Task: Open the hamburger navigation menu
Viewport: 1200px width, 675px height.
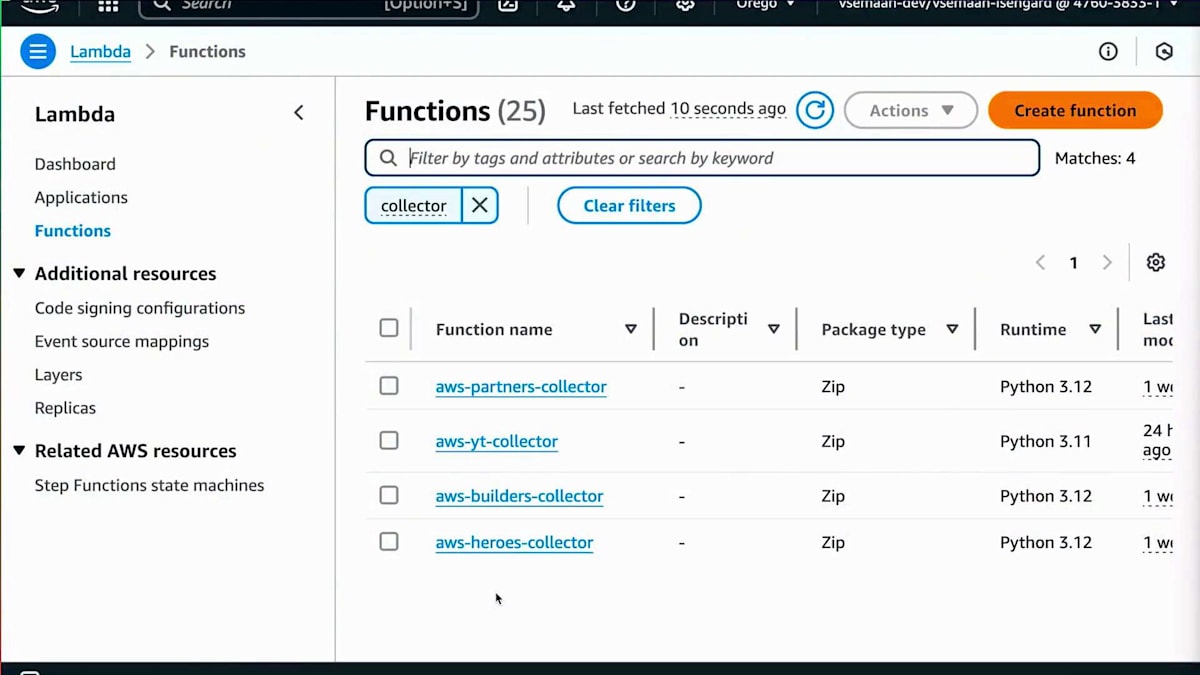Action: [38, 52]
